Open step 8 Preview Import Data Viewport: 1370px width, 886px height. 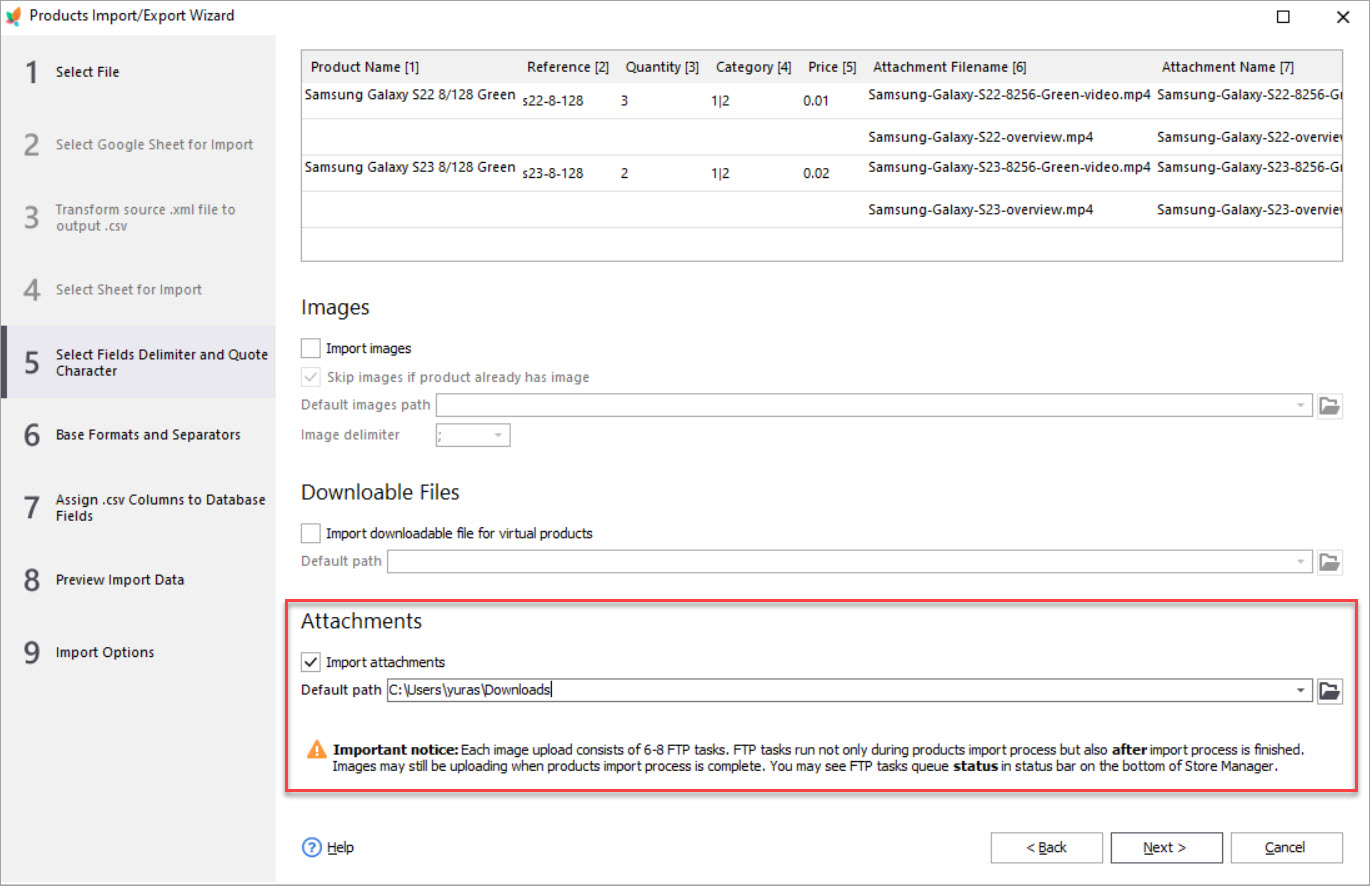pos(138,580)
